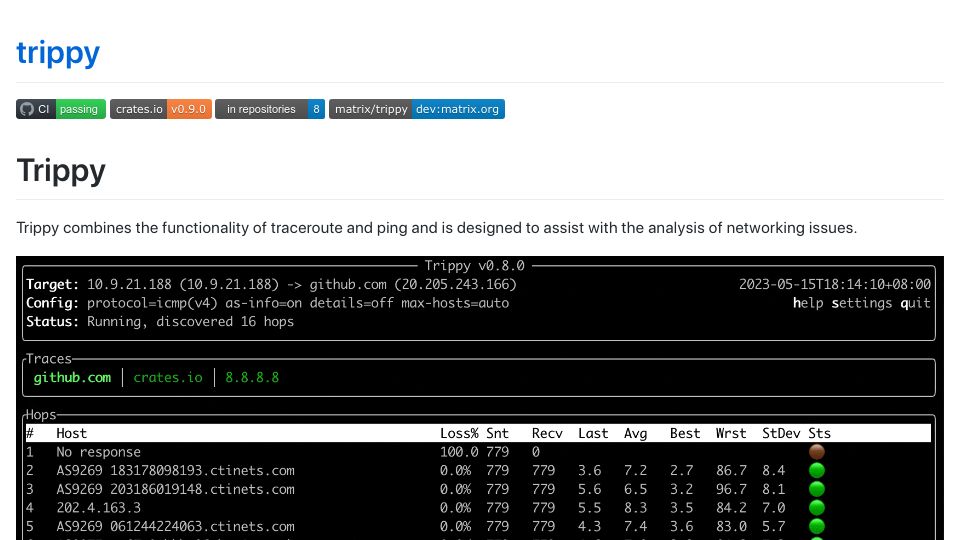Click the Snt column header
The width and height of the screenshot is (960, 540).
(498, 433)
